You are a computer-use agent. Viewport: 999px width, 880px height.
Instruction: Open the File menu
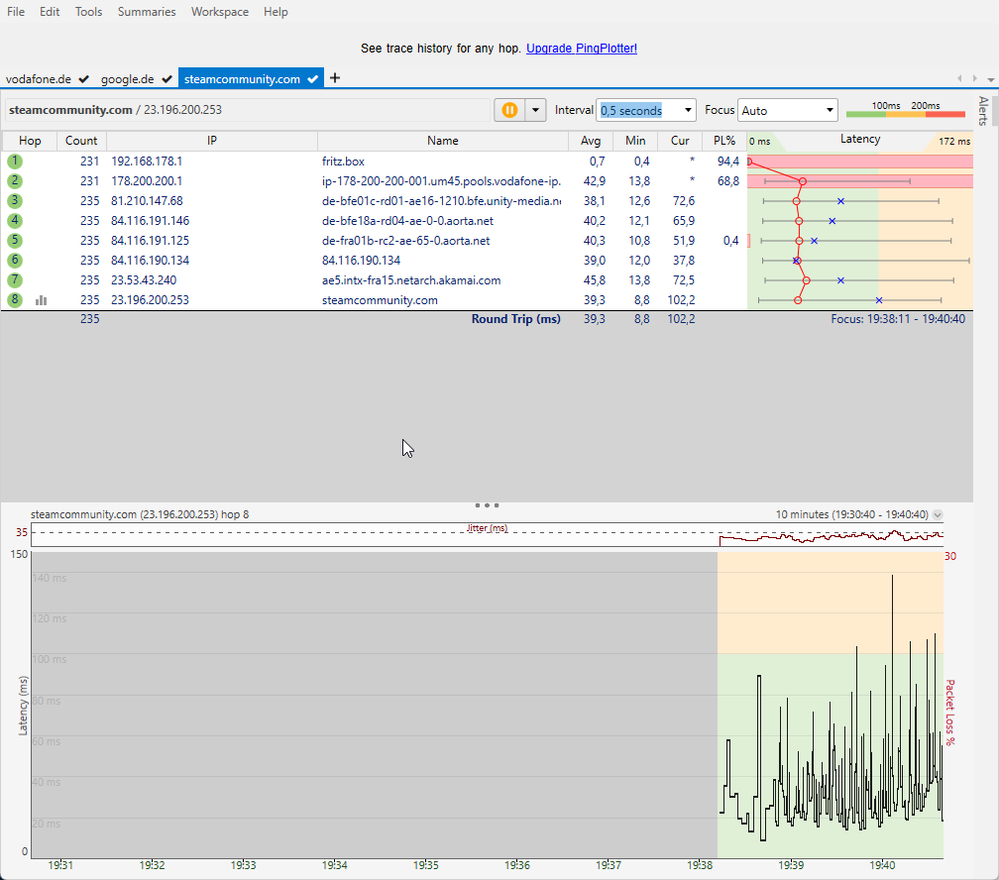click(x=16, y=11)
